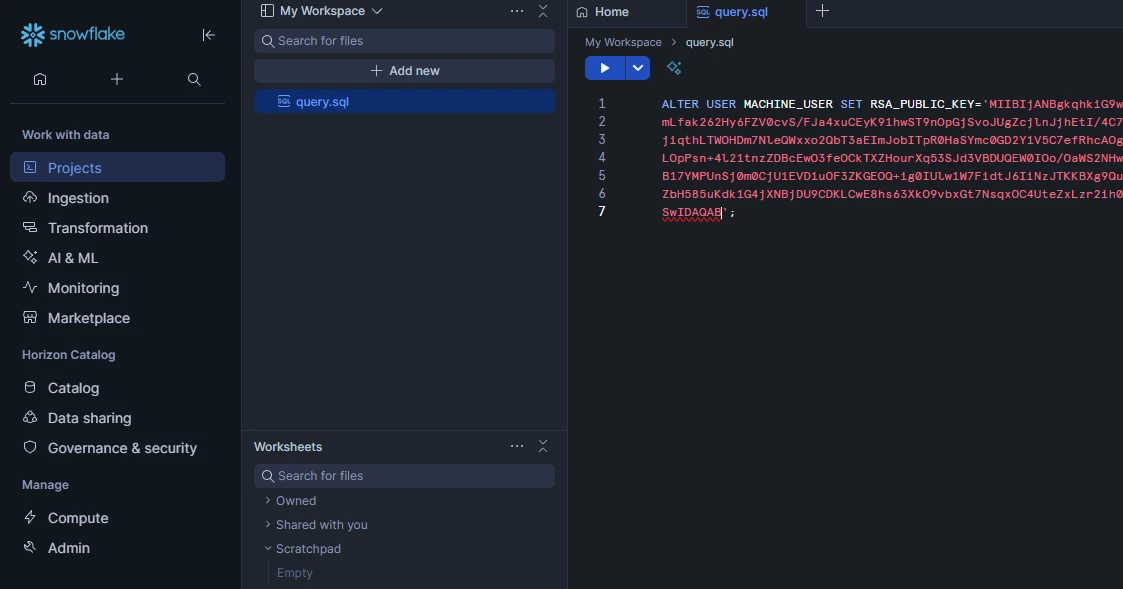Click the plus create icon in sidebar
This screenshot has height=589, width=1123.
[117, 79]
